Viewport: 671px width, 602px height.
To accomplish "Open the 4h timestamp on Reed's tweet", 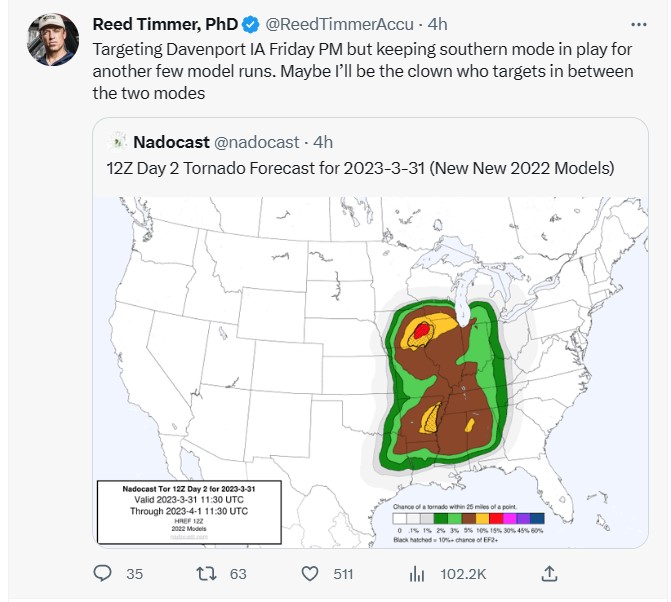I will point(437,23).
